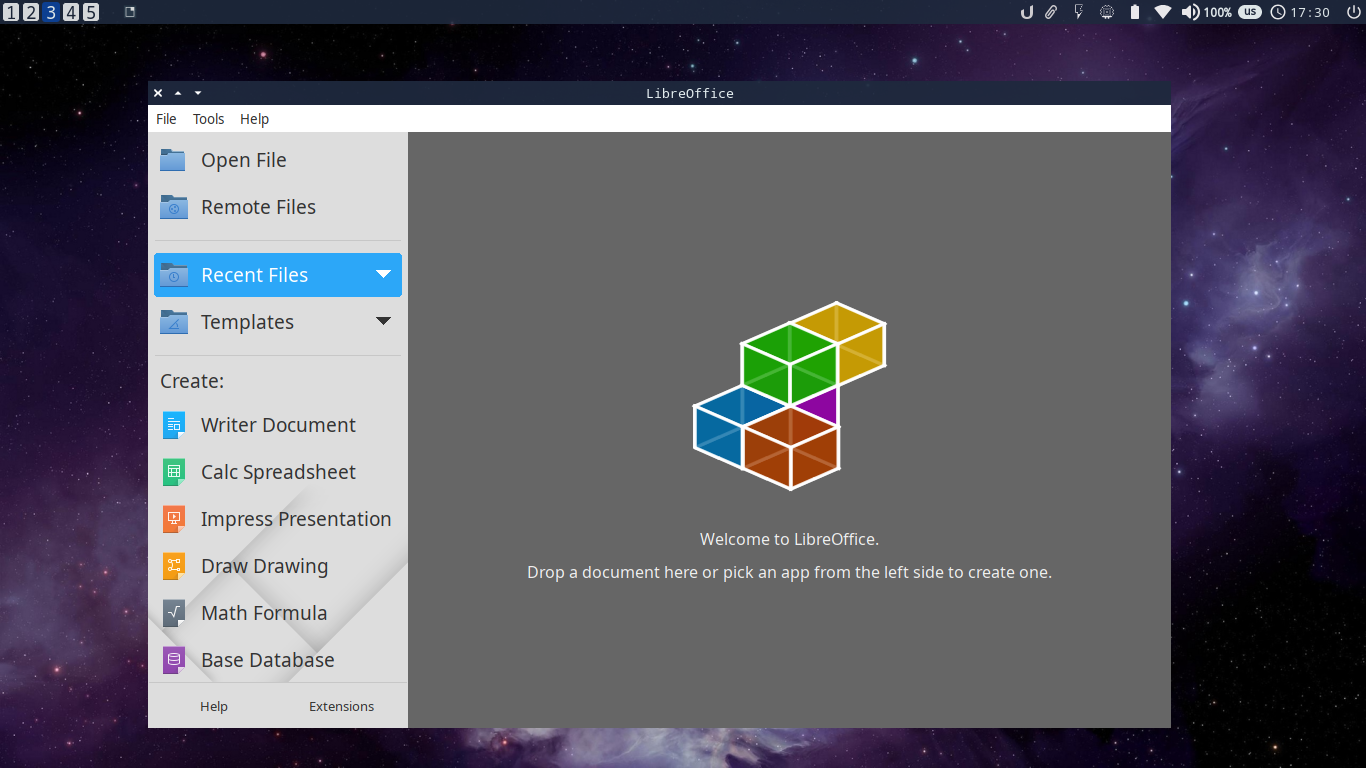Open the window menu arrow in title bar
The height and width of the screenshot is (768, 1366).
(x=198, y=93)
